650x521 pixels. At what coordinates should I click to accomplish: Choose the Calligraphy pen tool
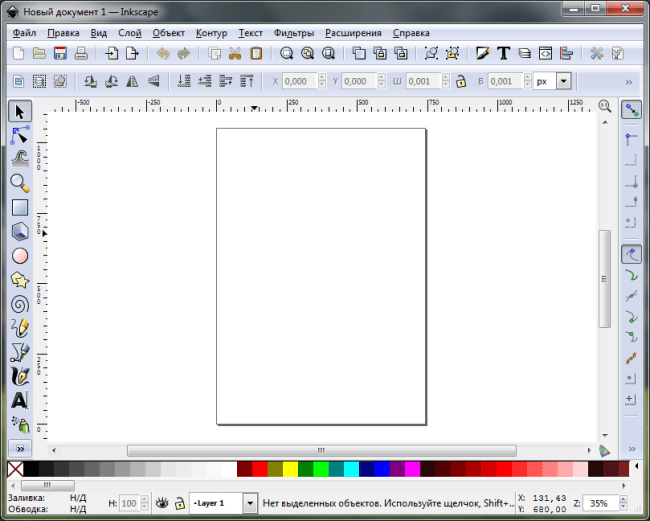[x=19, y=376]
